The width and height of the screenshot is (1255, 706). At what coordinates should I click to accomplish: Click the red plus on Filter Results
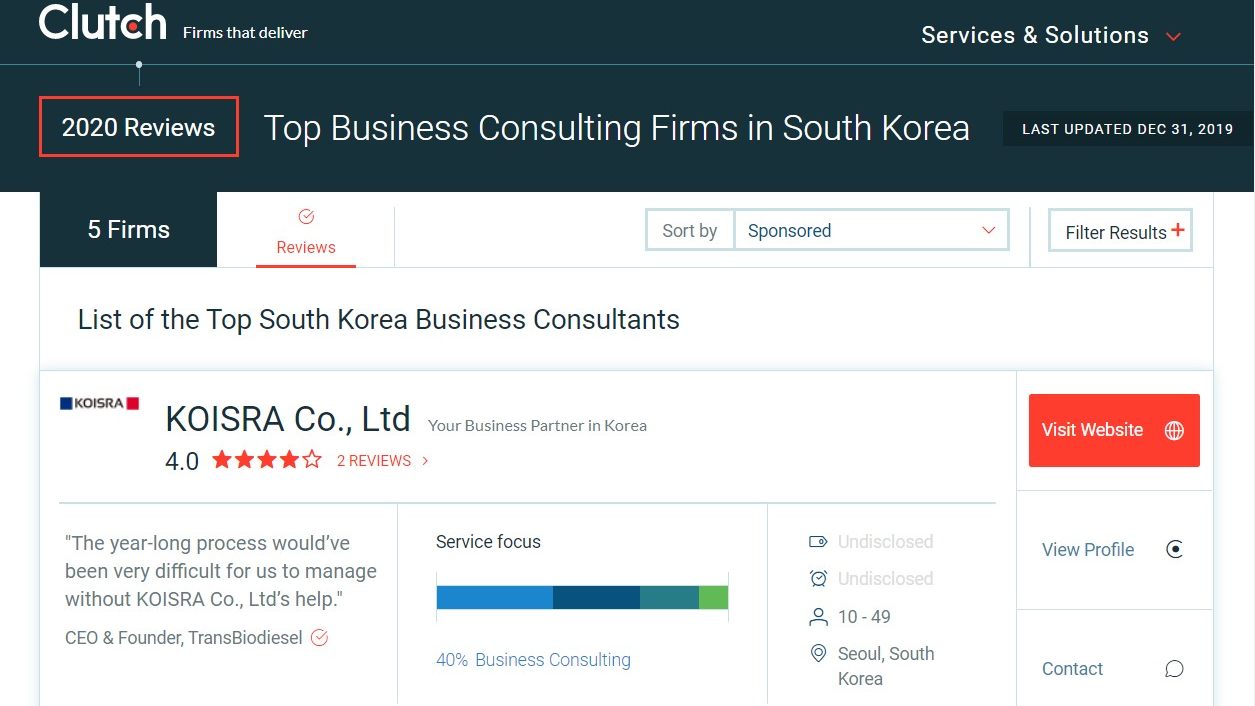[x=1178, y=230]
